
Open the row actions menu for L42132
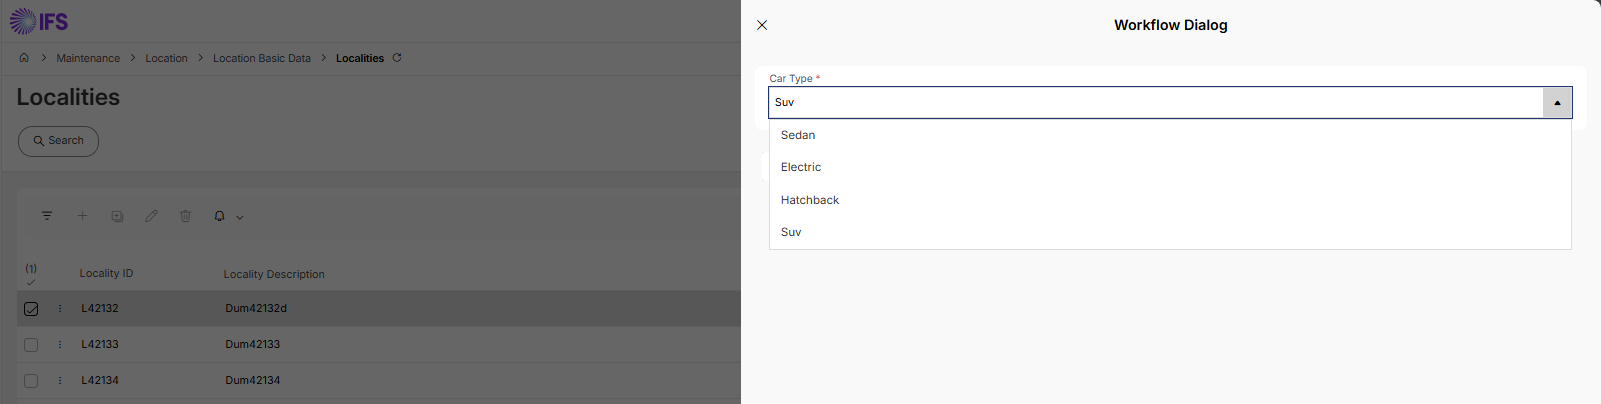(x=60, y=309)
